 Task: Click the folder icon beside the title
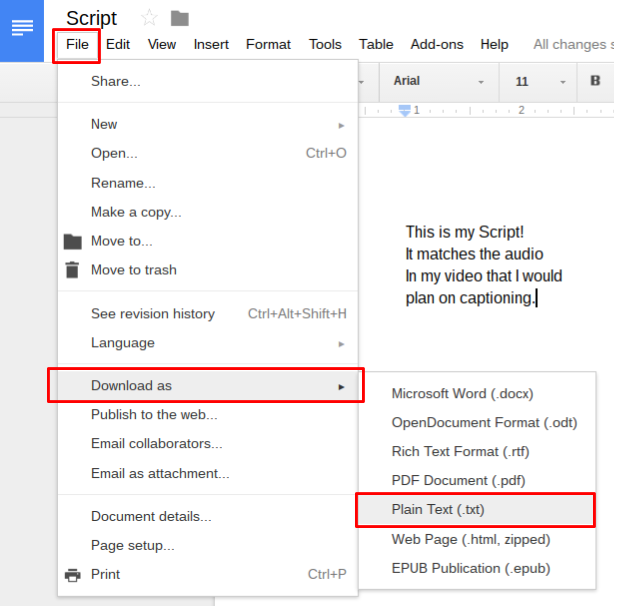pyautogui.click(x=179, y=19)
